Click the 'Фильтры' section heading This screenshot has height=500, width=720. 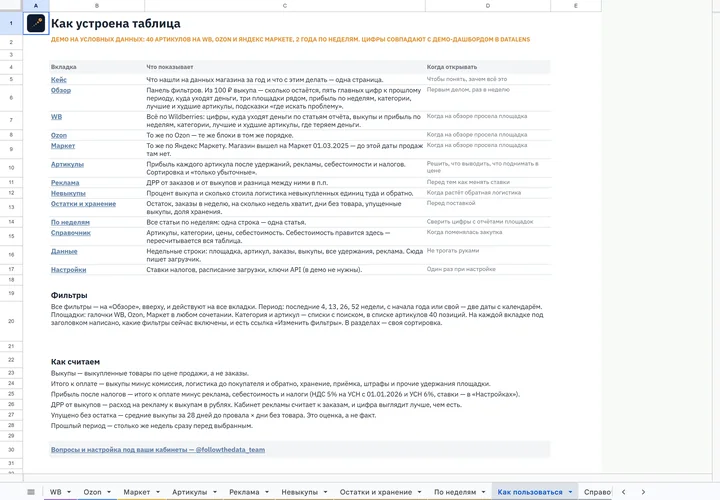[69, 295]
